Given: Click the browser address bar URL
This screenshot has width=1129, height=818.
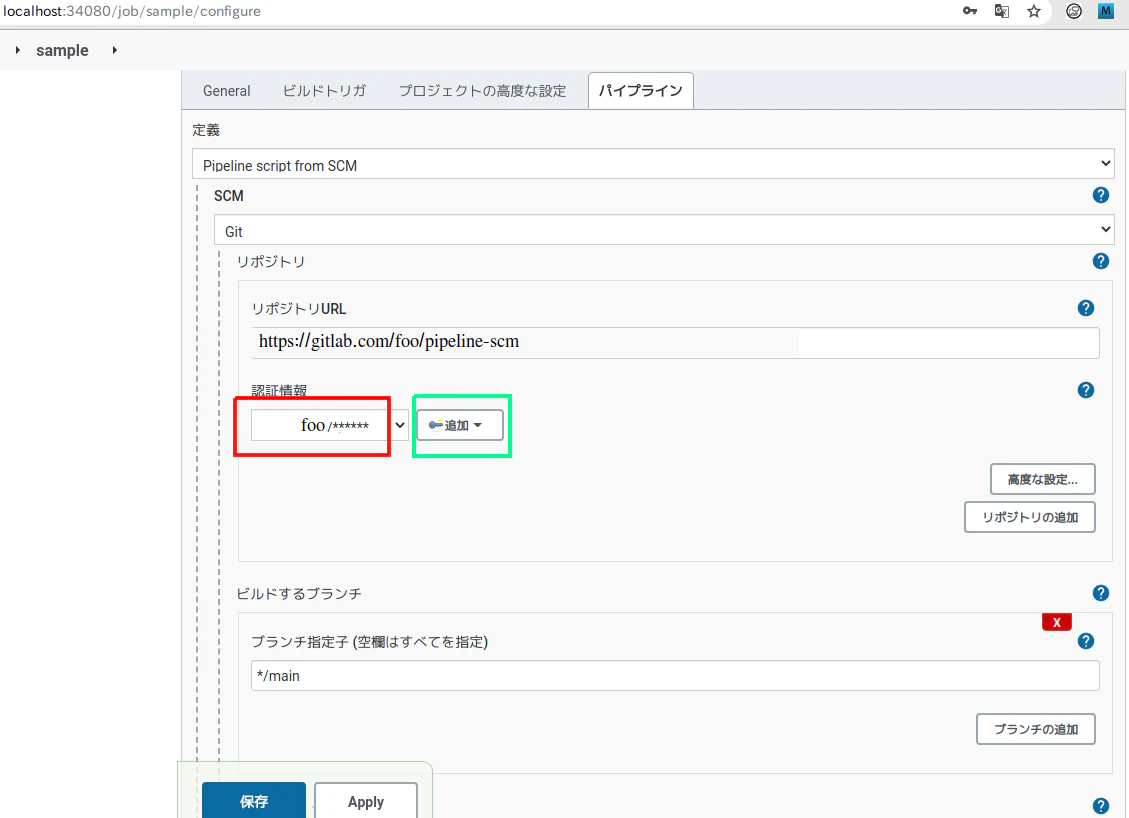Looking at the screenshot, I should pyautogui.click(x=132, y=11).
